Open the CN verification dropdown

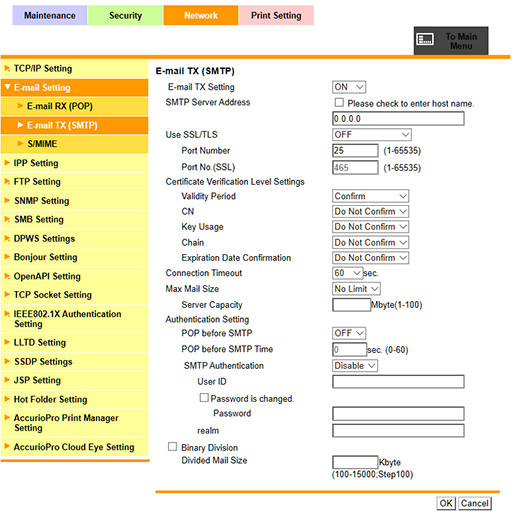(370, 211)
